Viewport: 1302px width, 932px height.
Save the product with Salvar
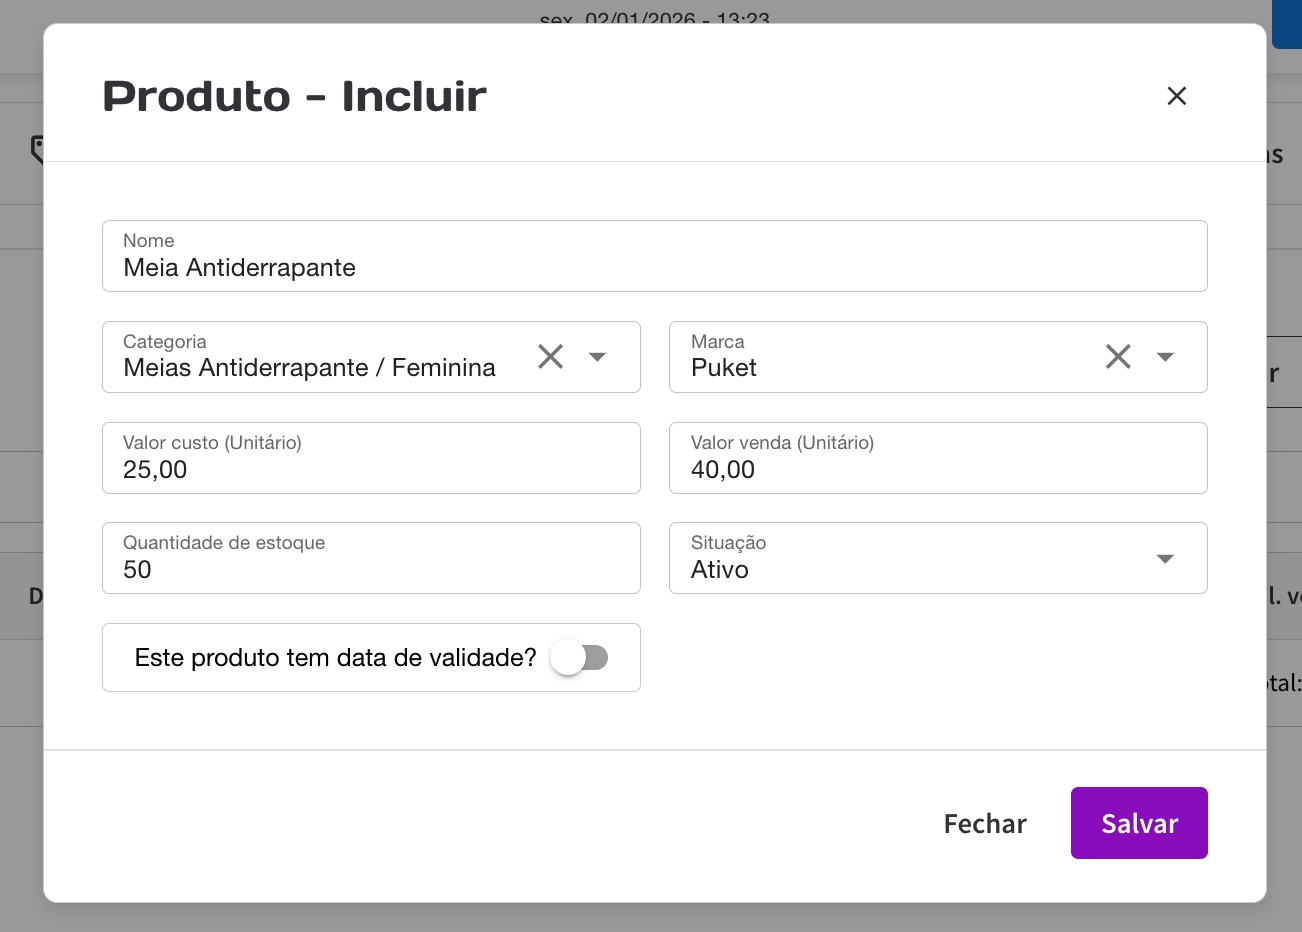pos(1138,823)
